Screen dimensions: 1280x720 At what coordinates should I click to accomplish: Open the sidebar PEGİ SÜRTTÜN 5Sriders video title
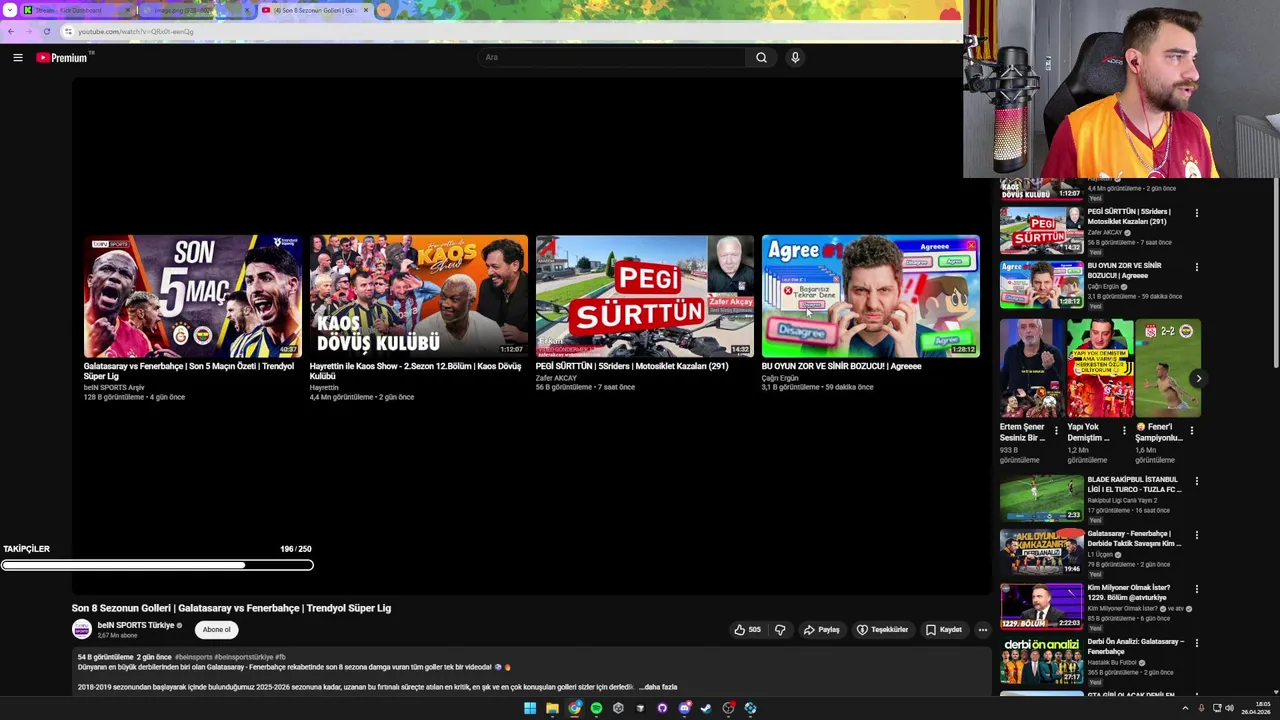click(1129, 216)
